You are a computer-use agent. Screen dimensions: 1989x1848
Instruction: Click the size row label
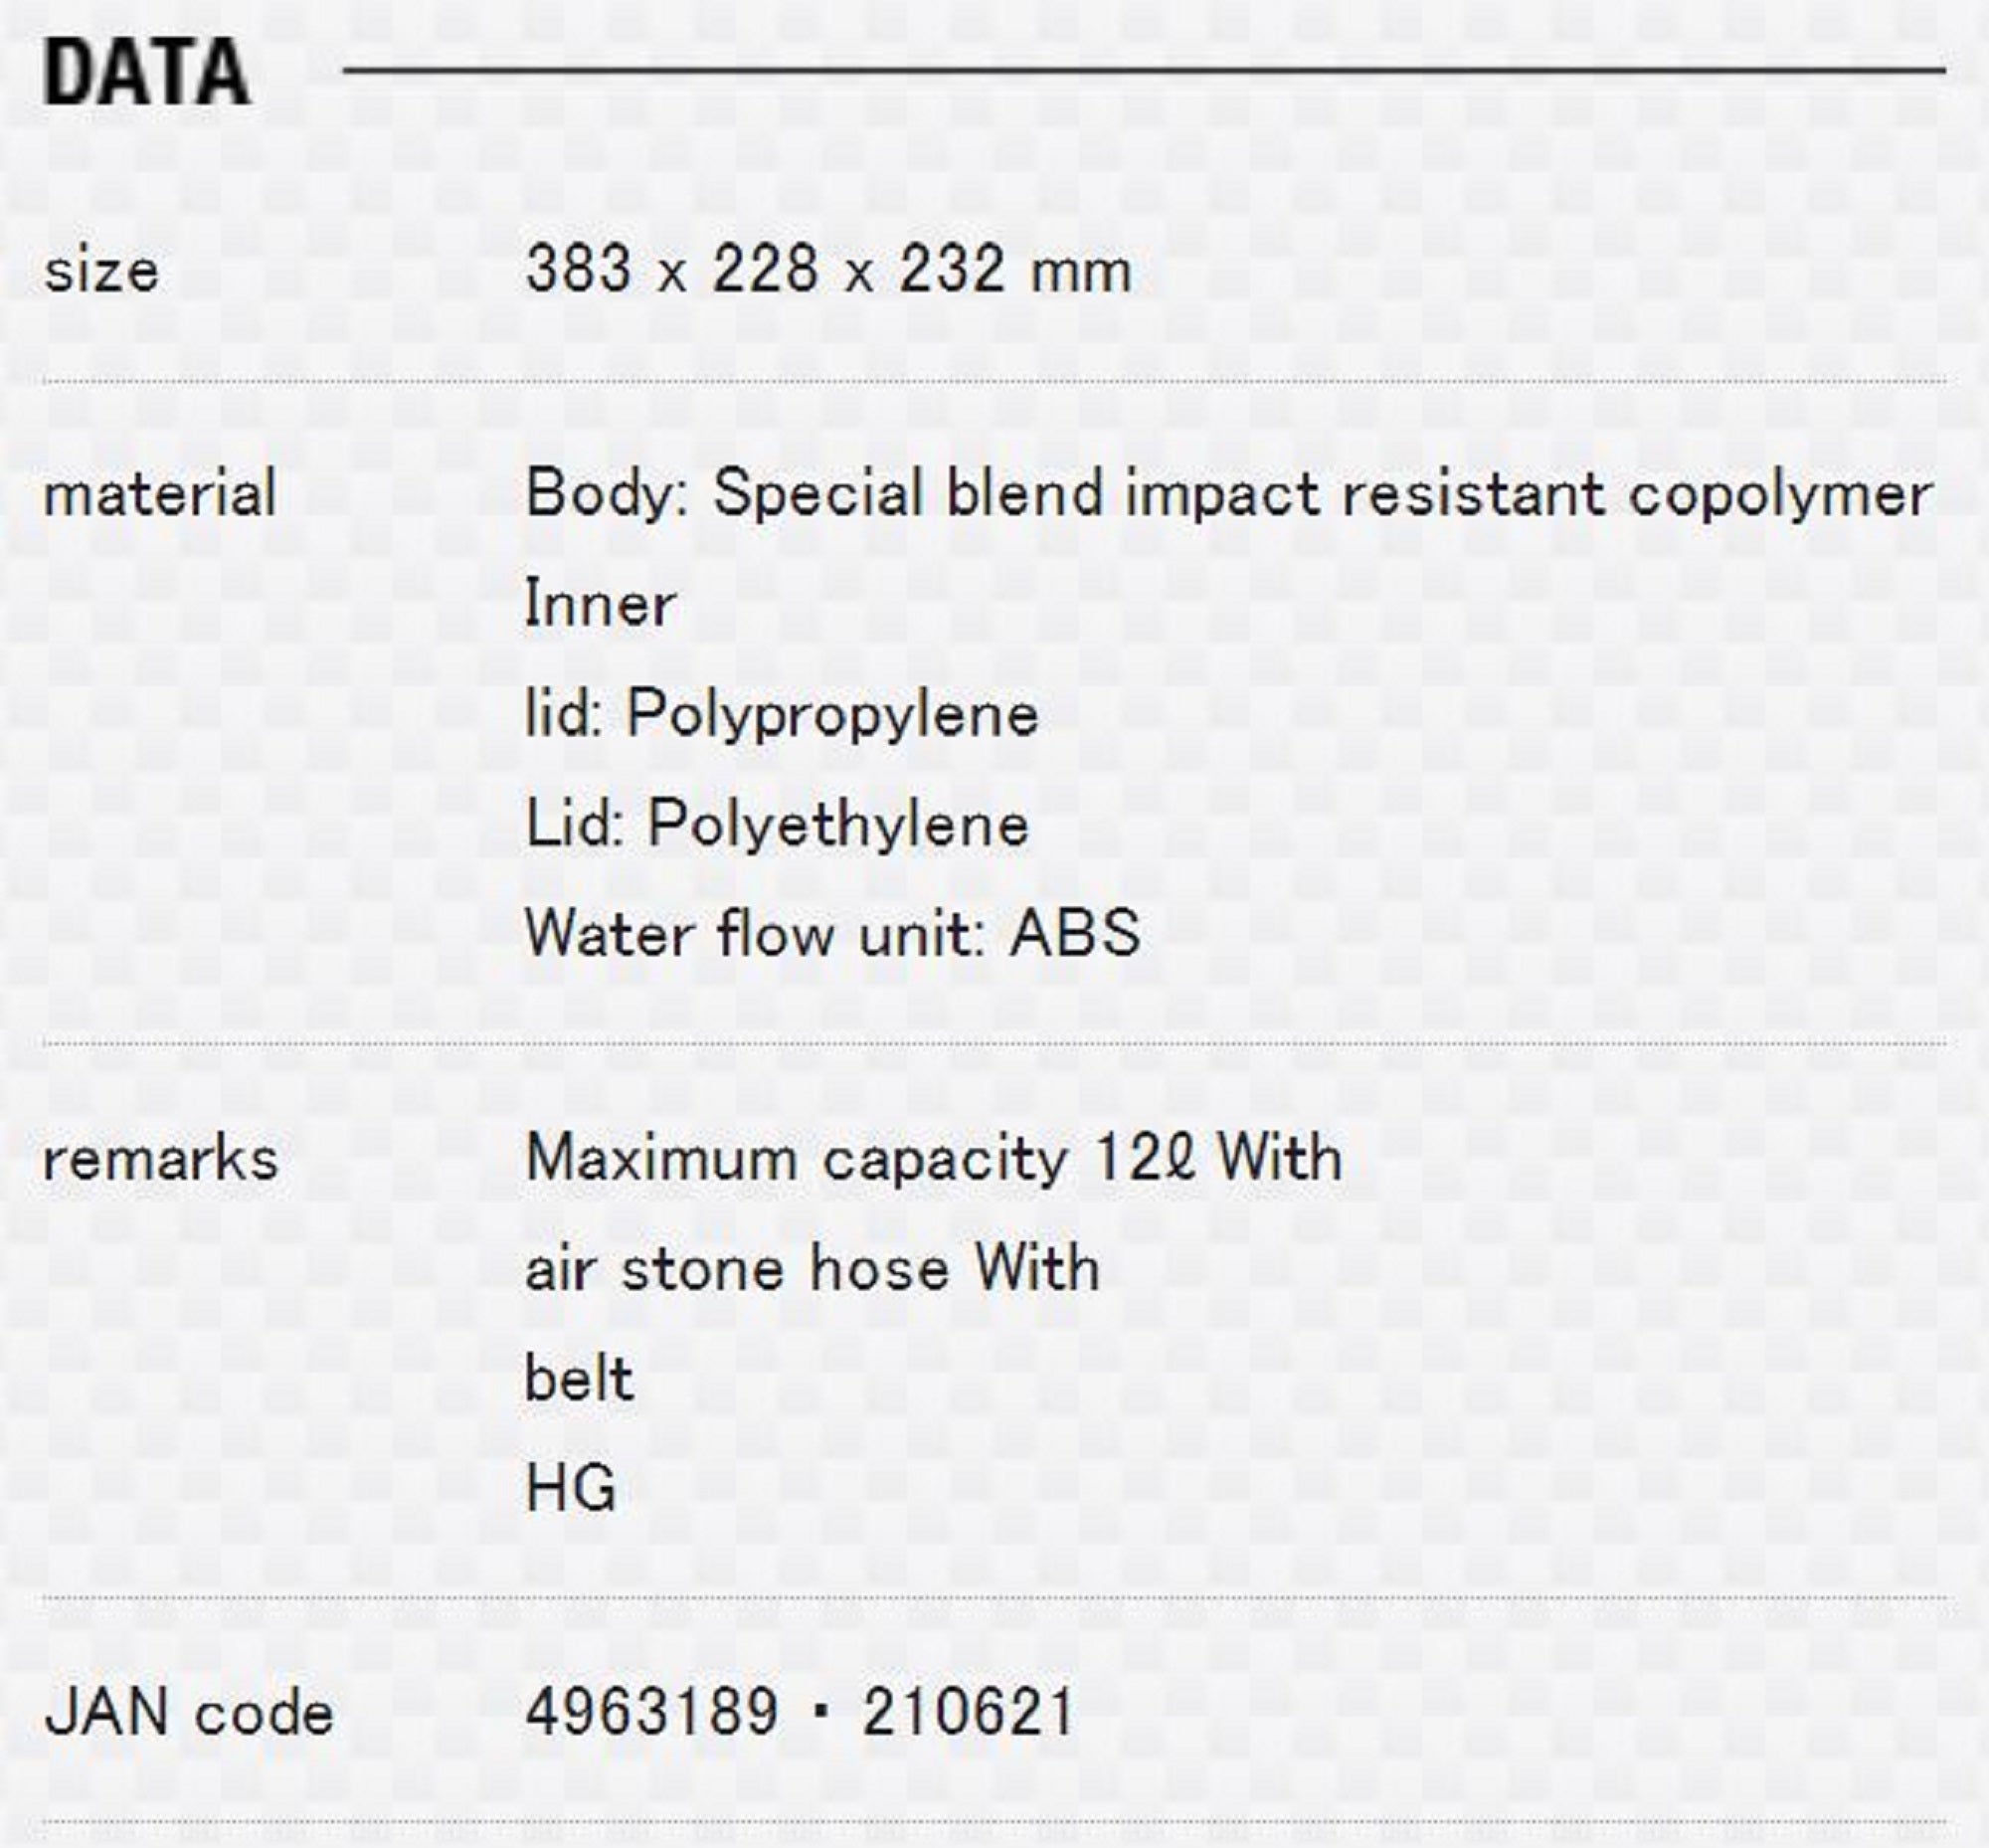point(101,272)
